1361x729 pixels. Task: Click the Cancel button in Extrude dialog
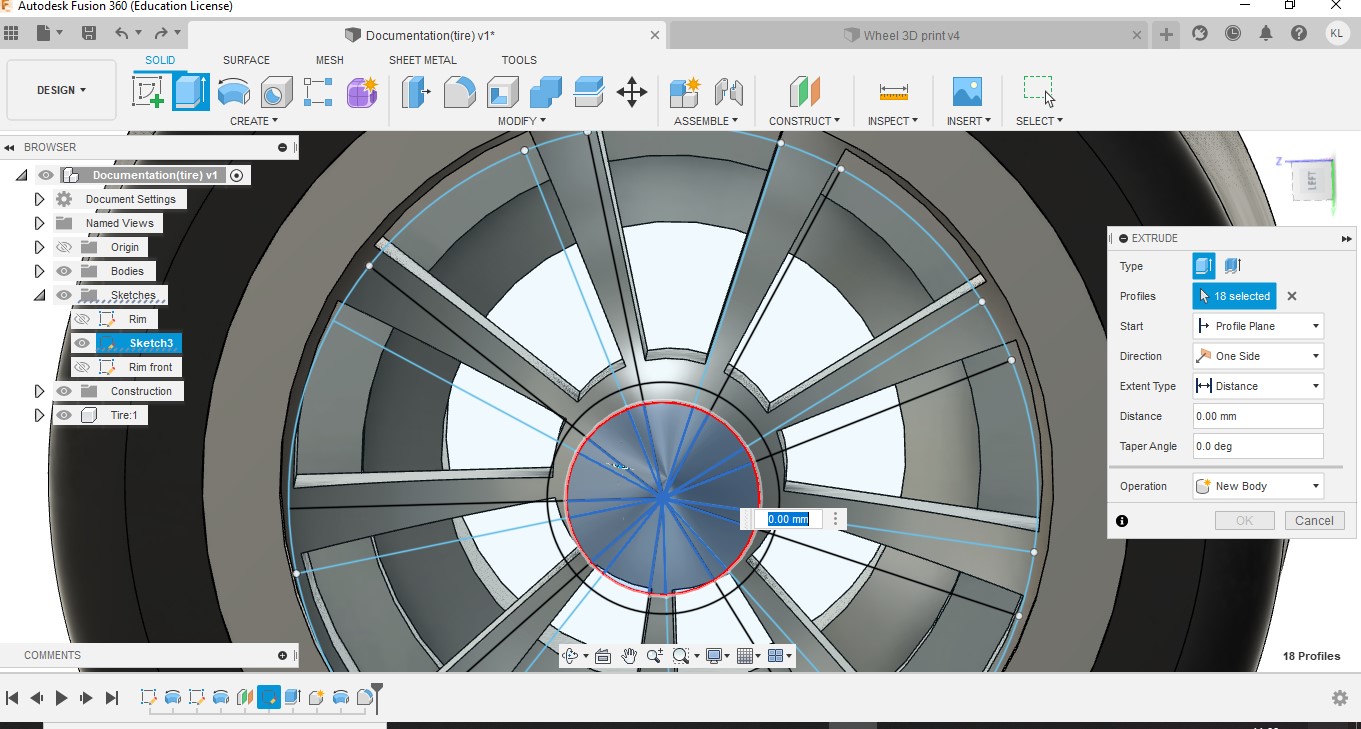click(x=1314, y=520)
